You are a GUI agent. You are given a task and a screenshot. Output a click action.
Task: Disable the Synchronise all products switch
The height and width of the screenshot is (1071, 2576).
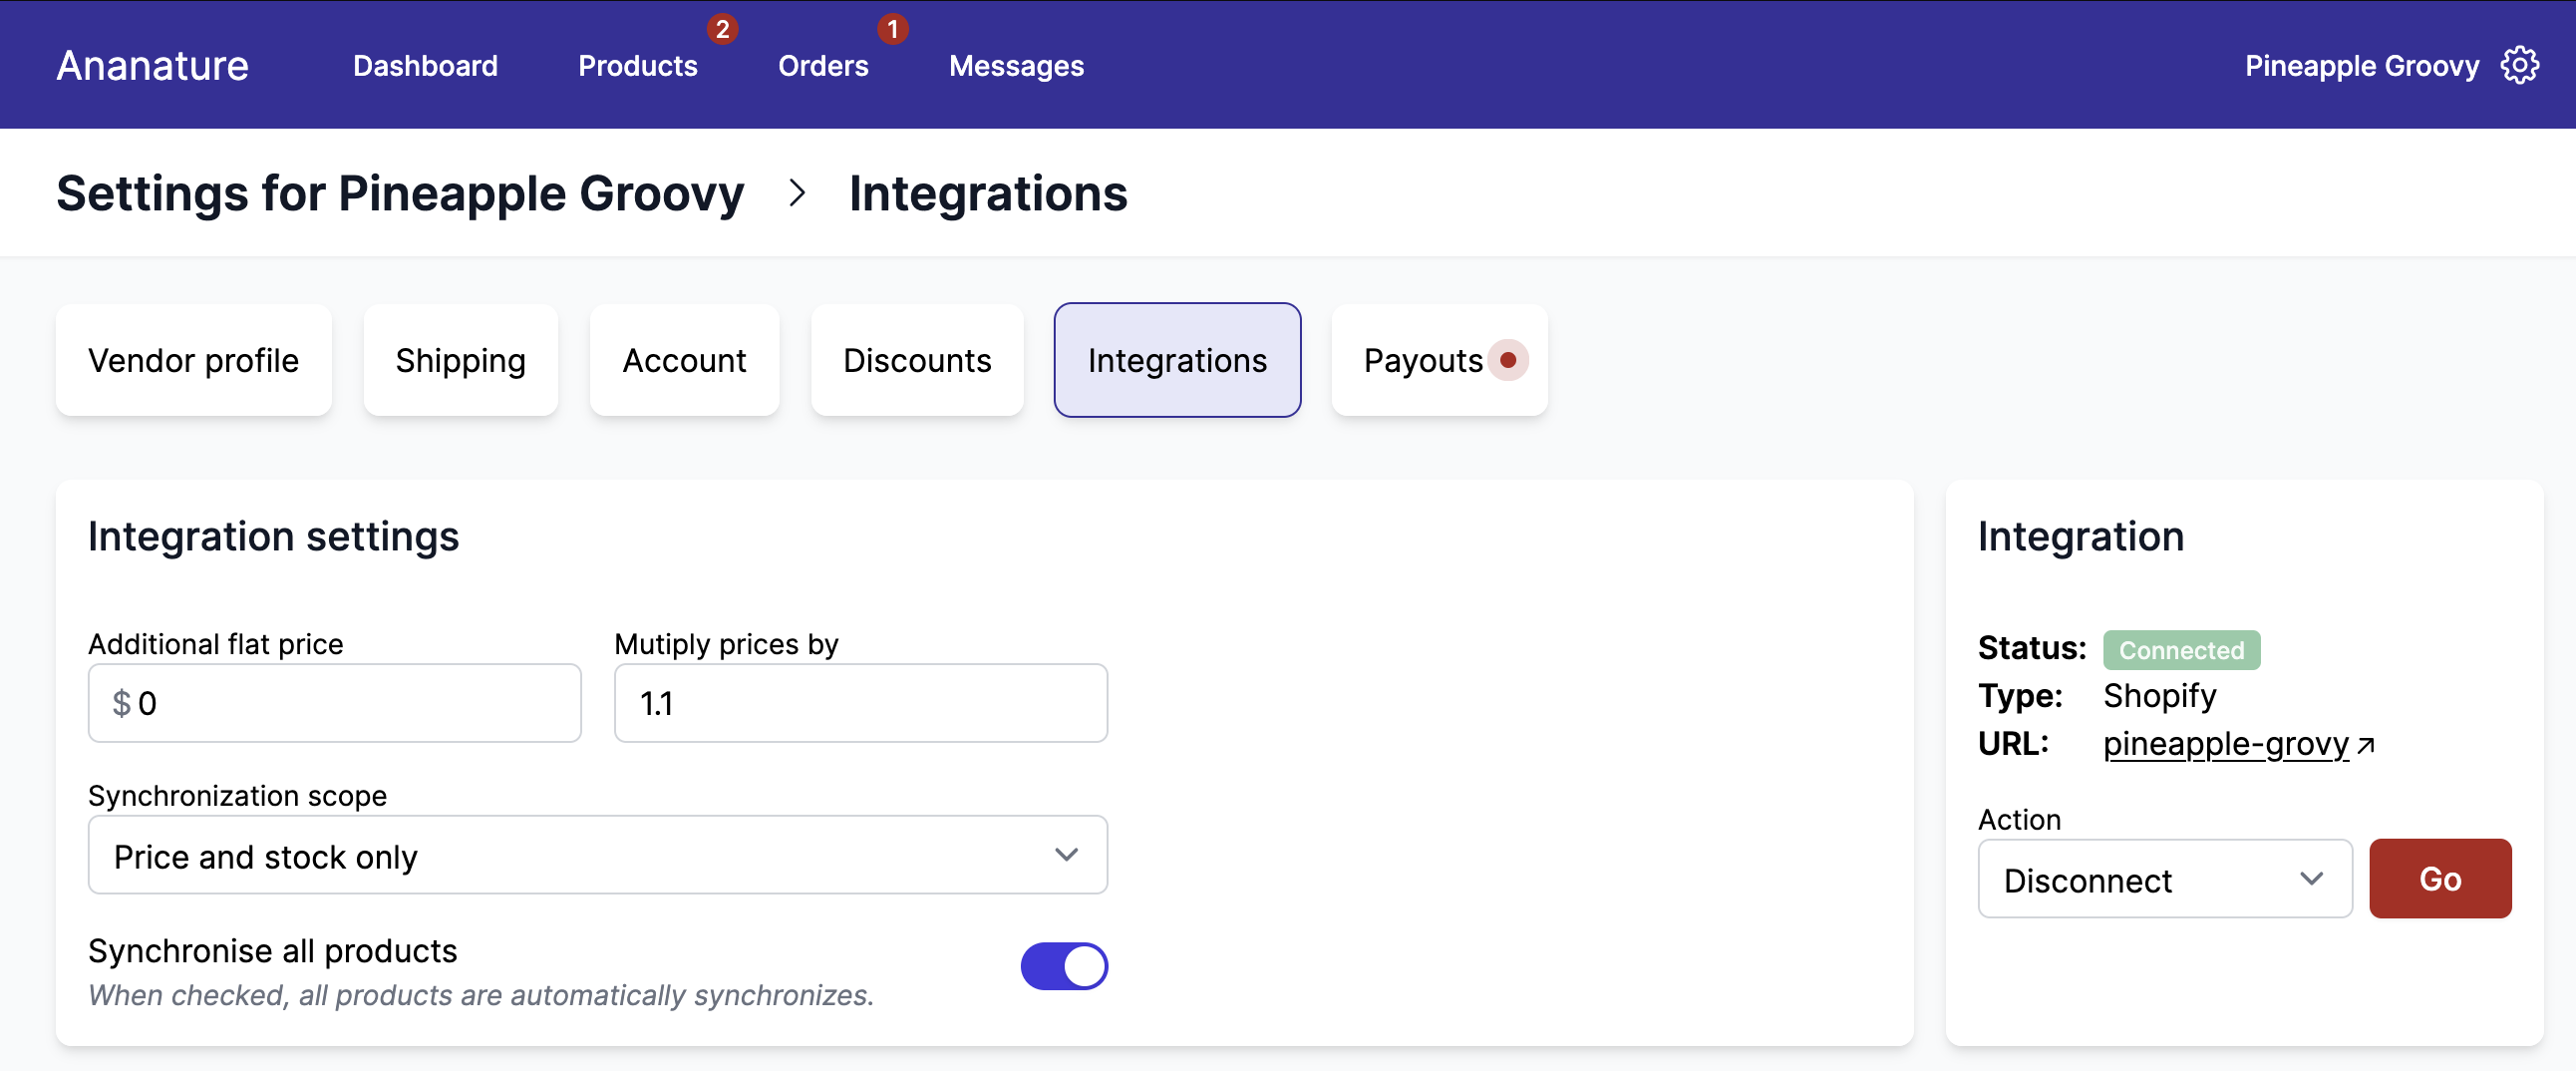(x=1064, y=966)
